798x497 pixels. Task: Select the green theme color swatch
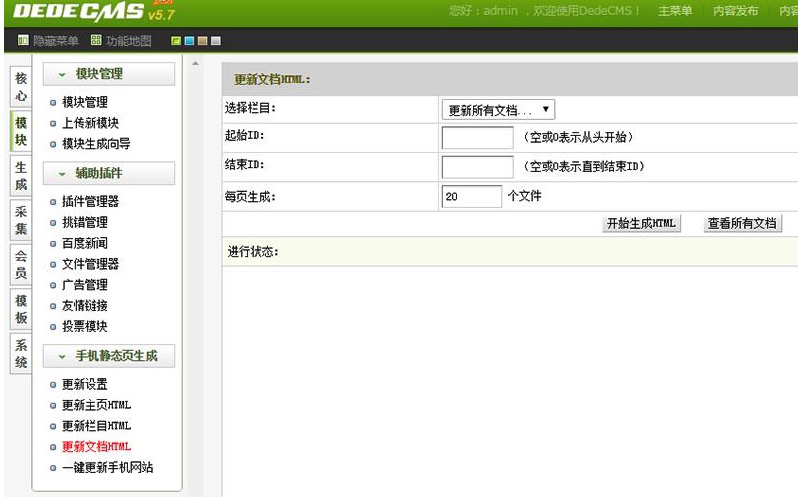(x=176, y=41)
